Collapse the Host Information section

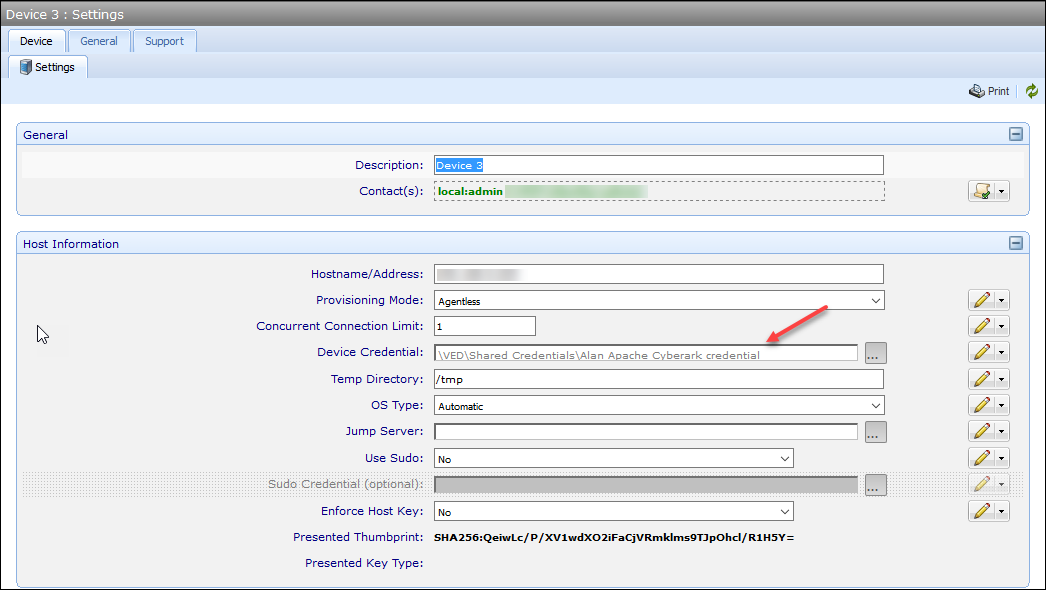pyautogui.click(x=1015, y=243)
